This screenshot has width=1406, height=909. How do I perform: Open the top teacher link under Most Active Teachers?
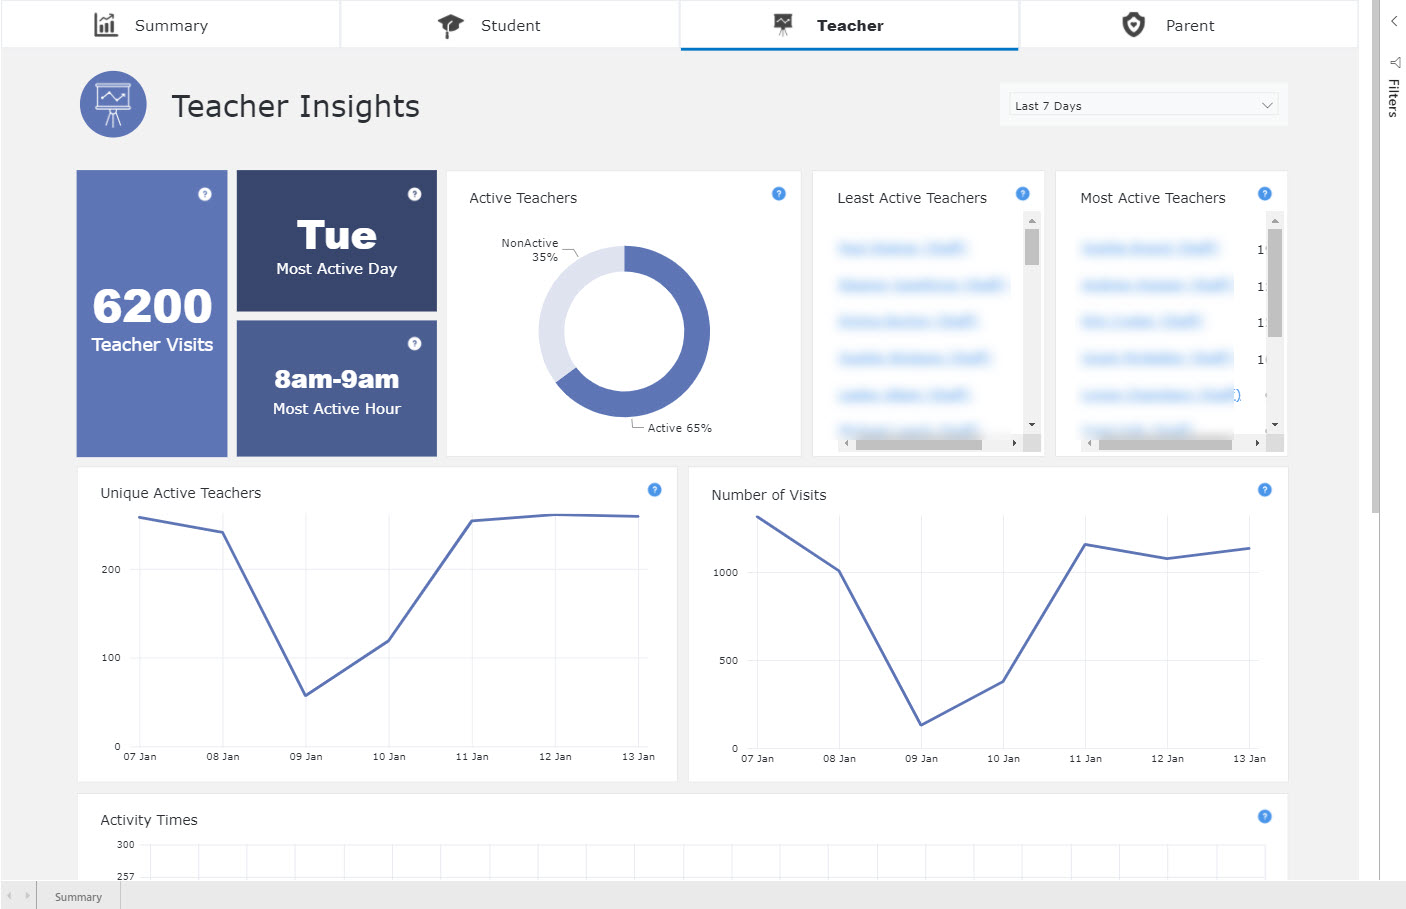(1150, 248)
